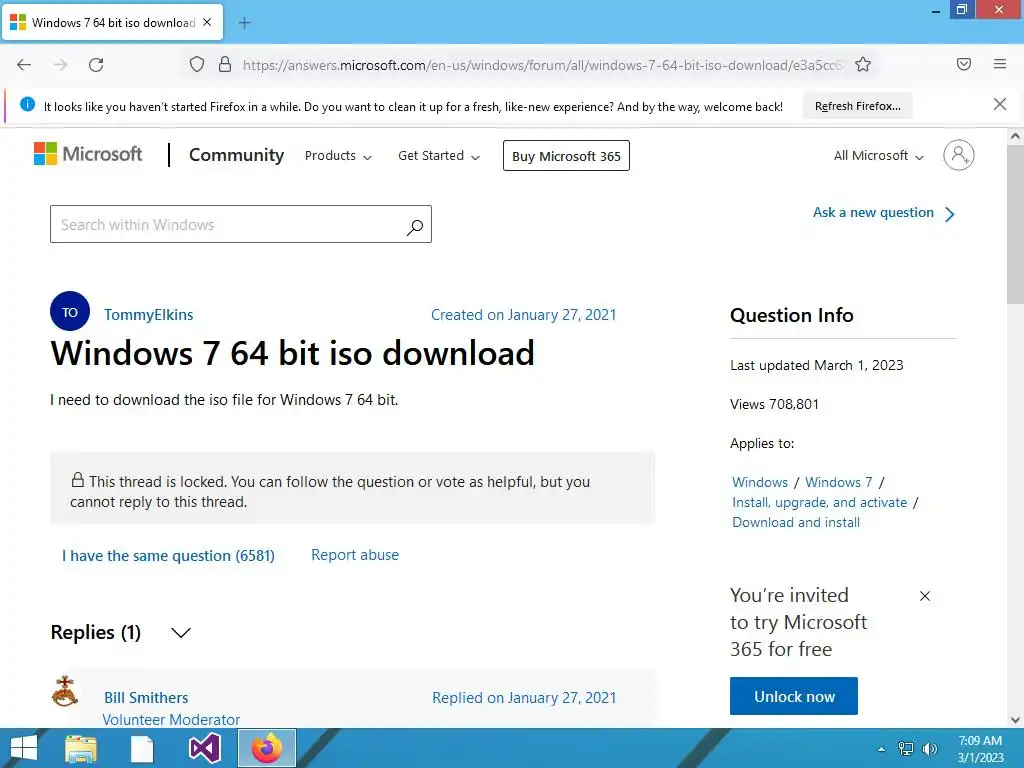Open TommyElkins profile link

pos(148,315)
